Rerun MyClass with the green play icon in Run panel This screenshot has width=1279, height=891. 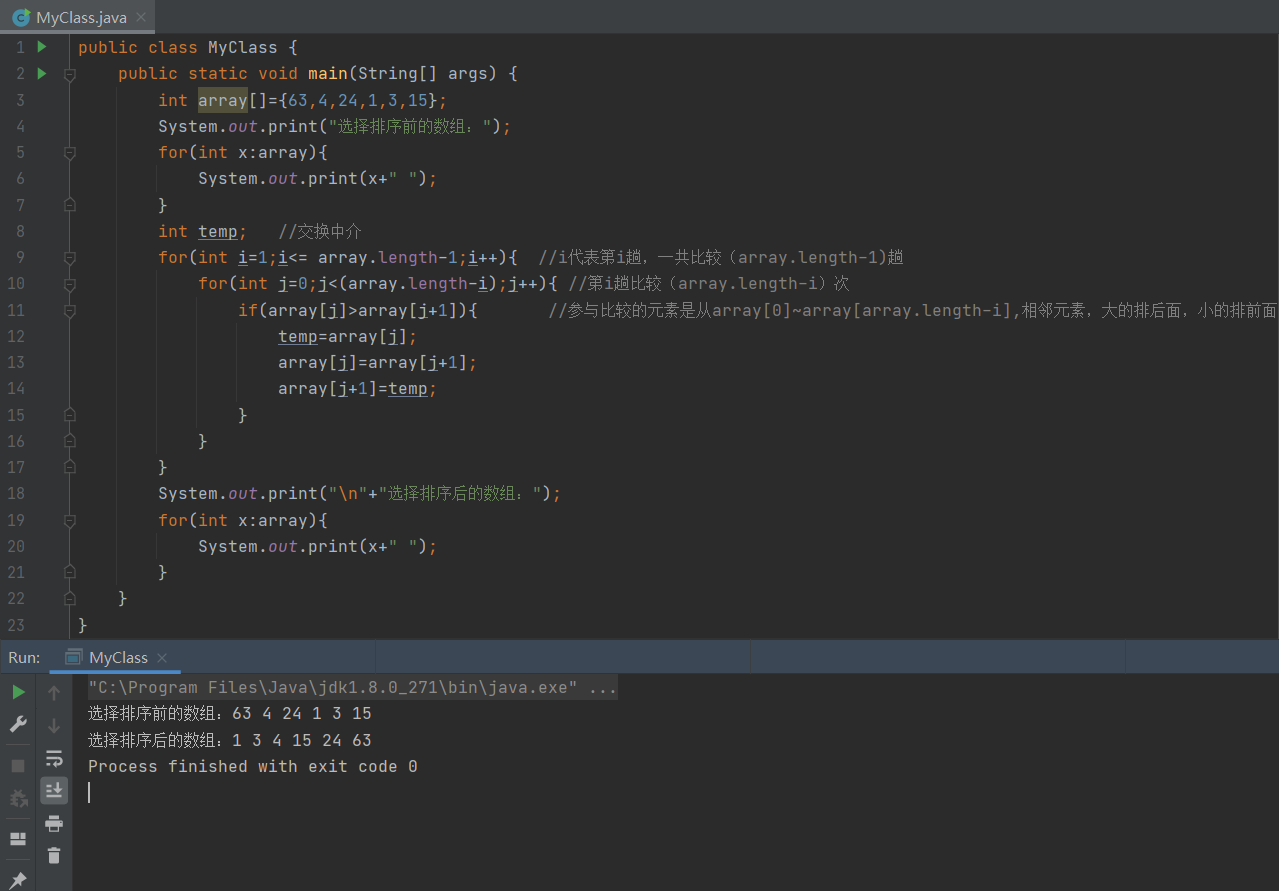click(18, 692)
